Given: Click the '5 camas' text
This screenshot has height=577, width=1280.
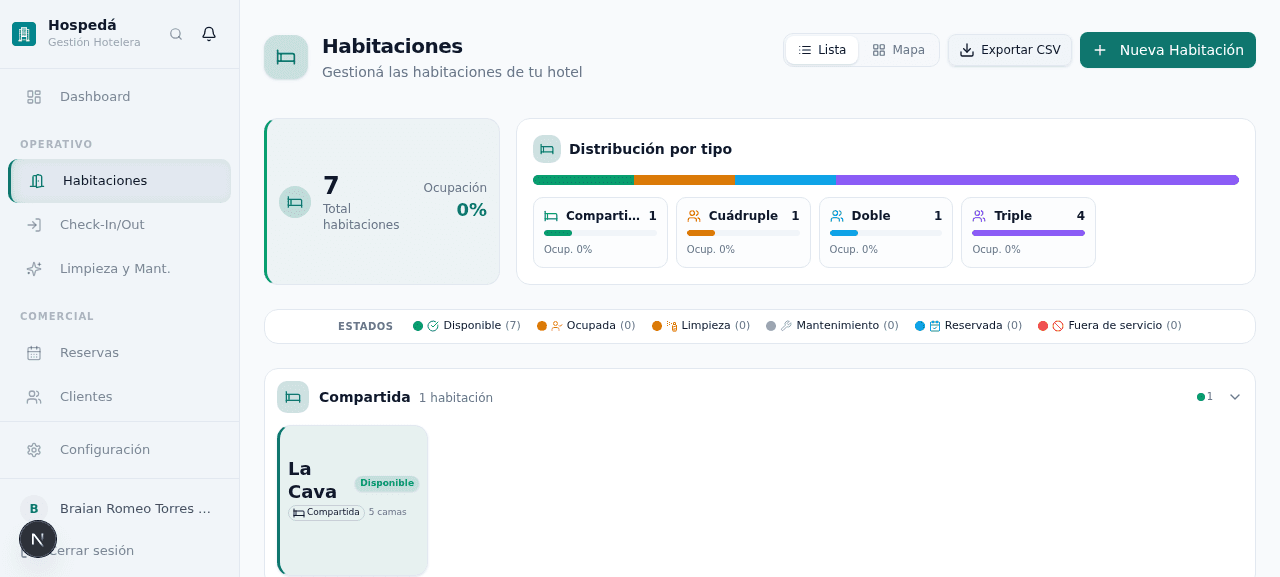Looking at the screenshot, I should (388, 513).
